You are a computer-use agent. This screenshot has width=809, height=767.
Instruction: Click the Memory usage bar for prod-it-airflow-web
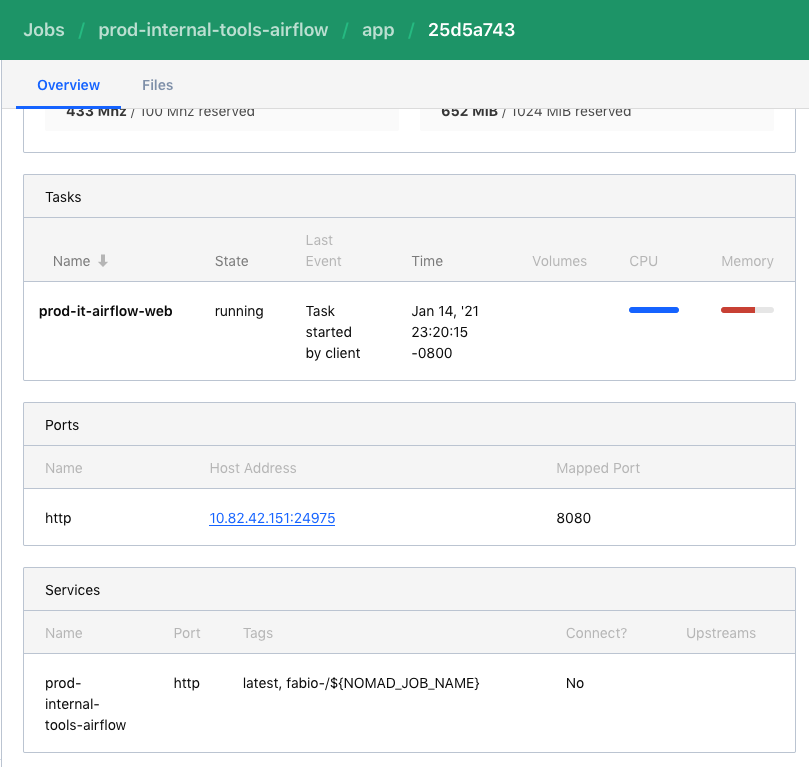(747, 310)
